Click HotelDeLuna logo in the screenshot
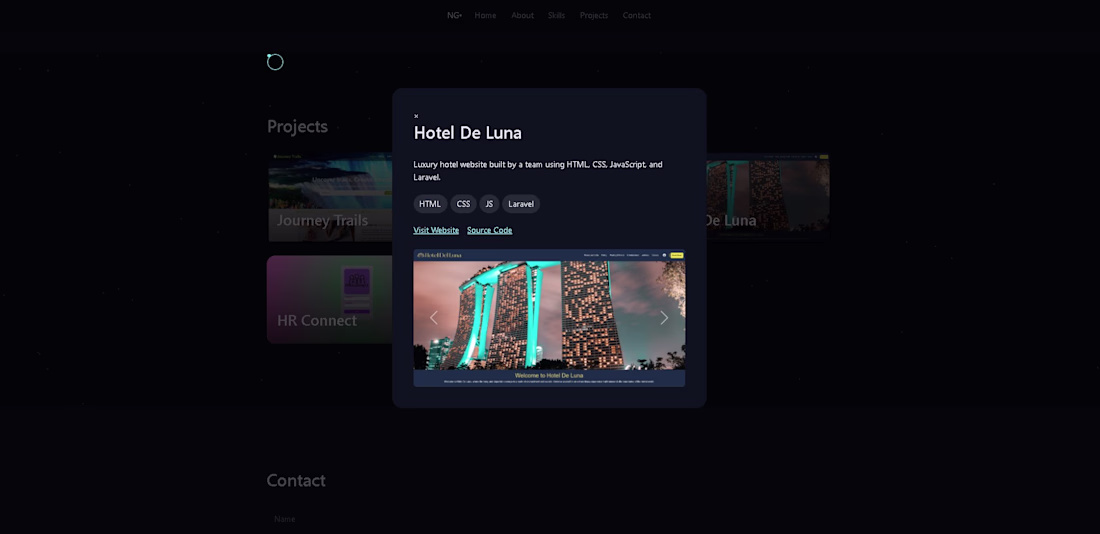This screenshot has width=1100, height=534. pos(439,255)
